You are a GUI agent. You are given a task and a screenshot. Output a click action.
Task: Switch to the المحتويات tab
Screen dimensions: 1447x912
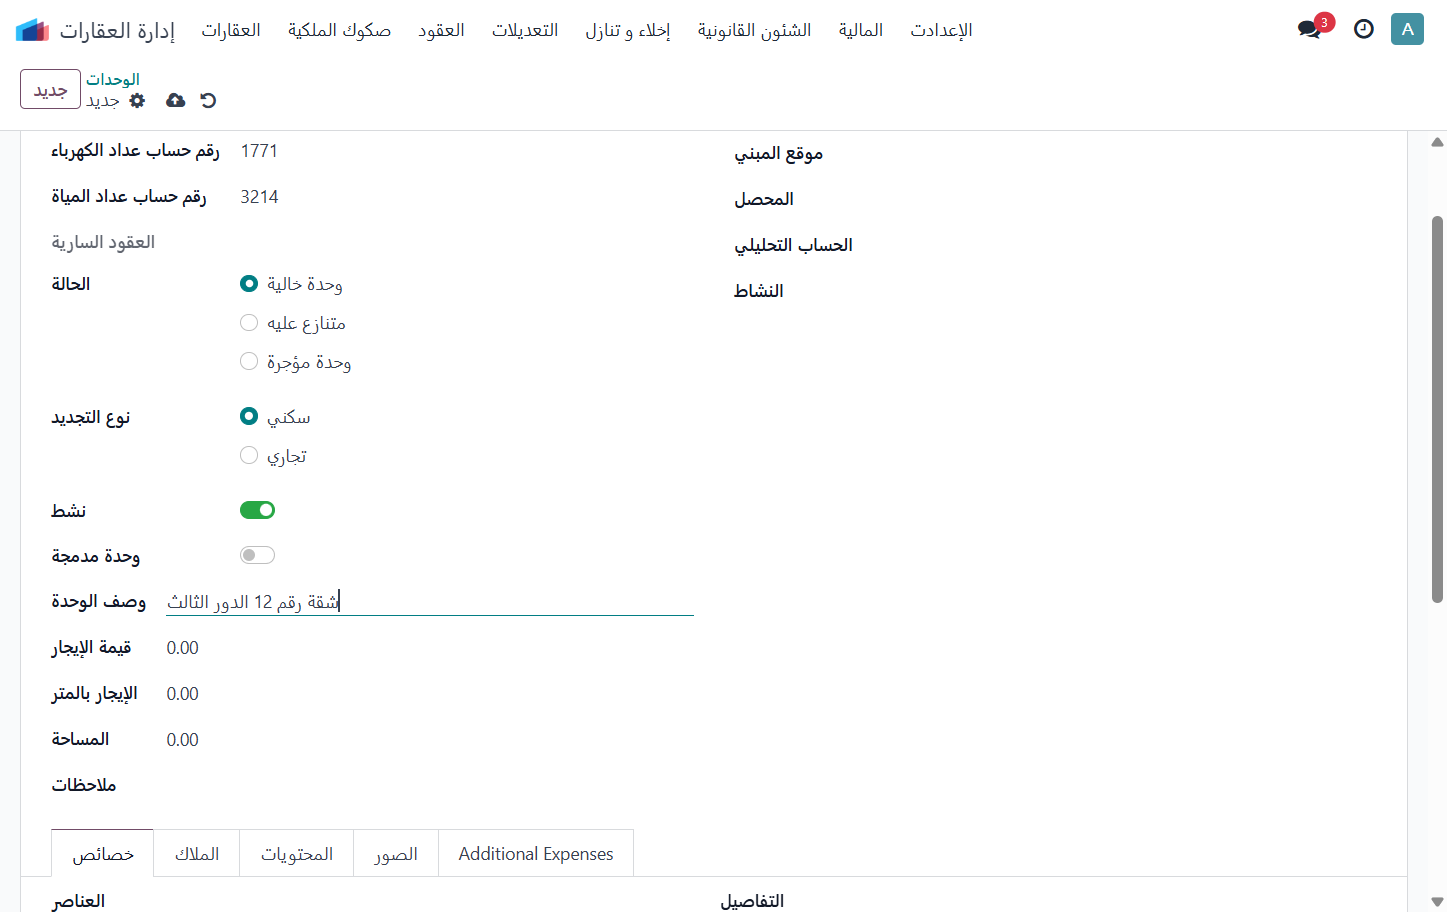[297, 854]
